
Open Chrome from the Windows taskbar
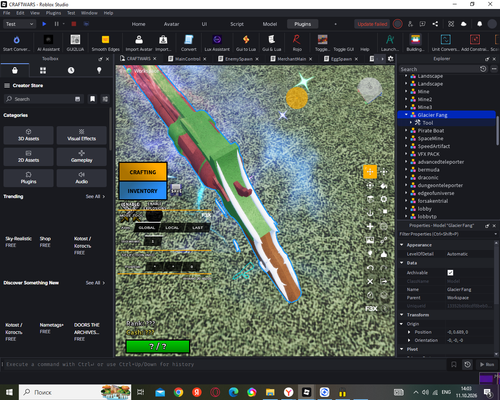coord(178,392)
